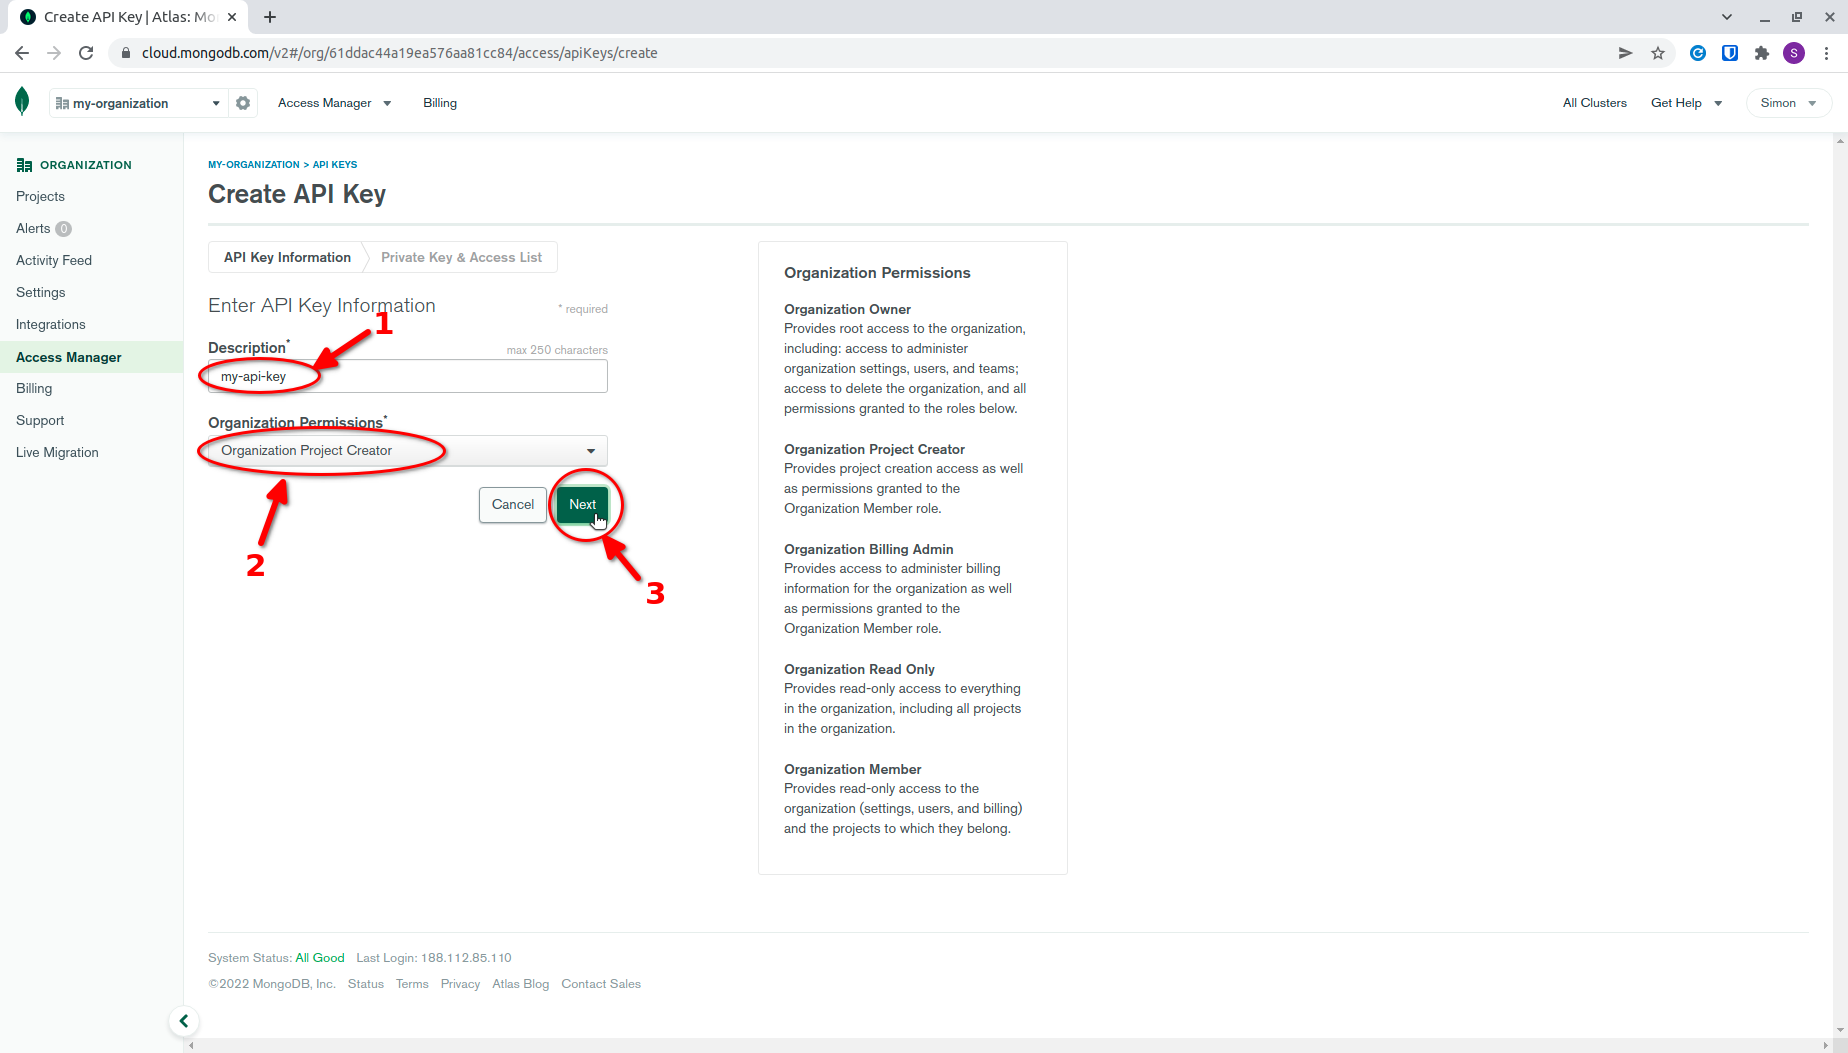The height and width of the screenshot is (1053, 1848).
Task: Open Support in the sidebar
Action: (40, 420)
